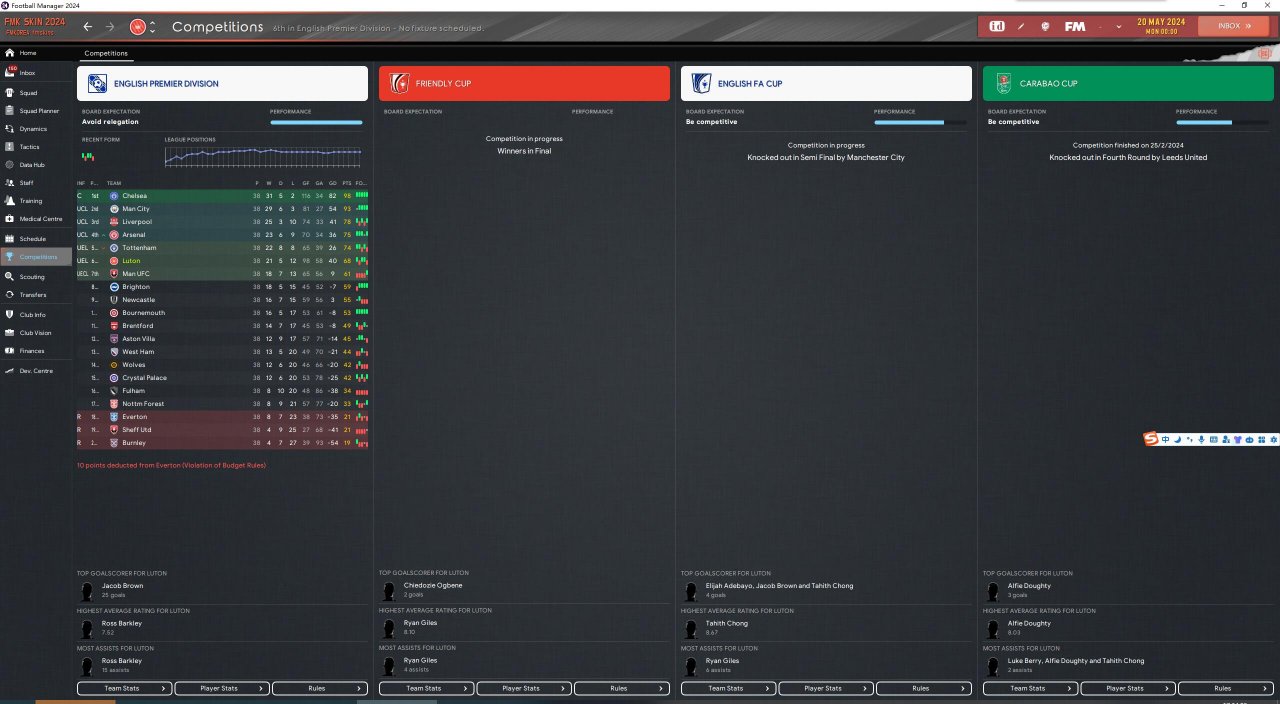Open Rules for English Premier Division

[x=320, y=688]
